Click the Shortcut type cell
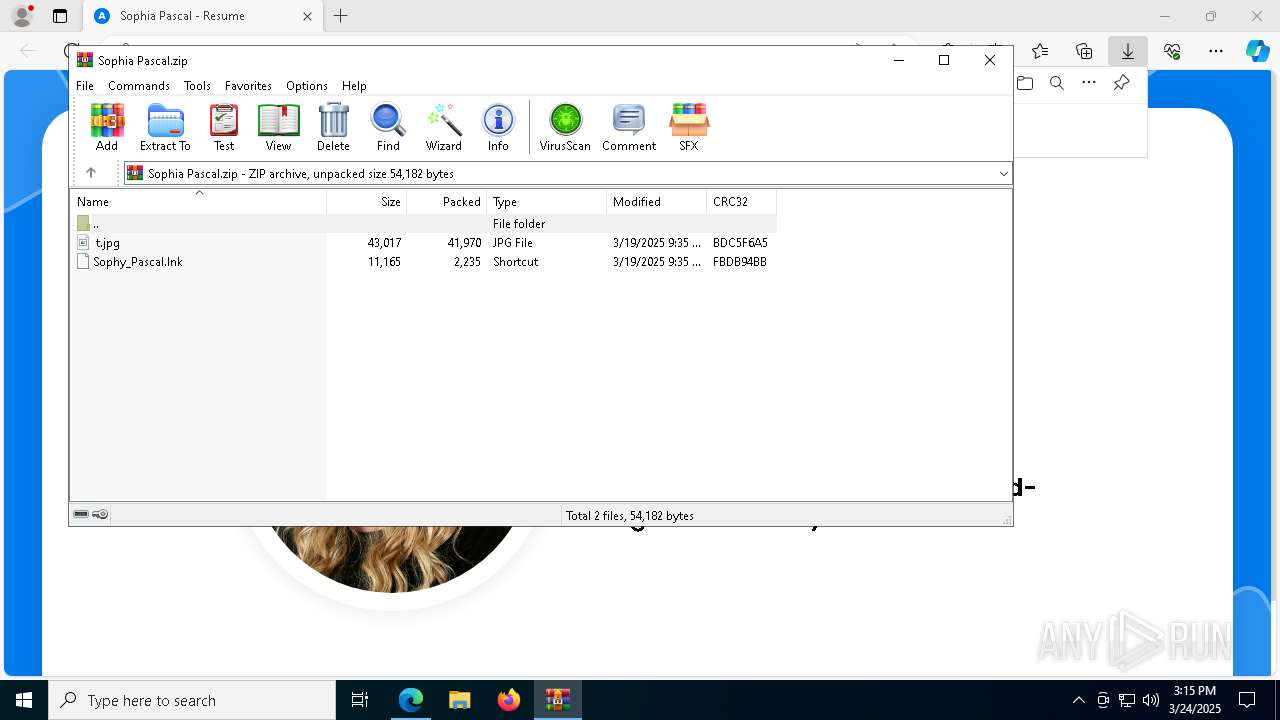 pyautogui.click(x=515, y=262)
